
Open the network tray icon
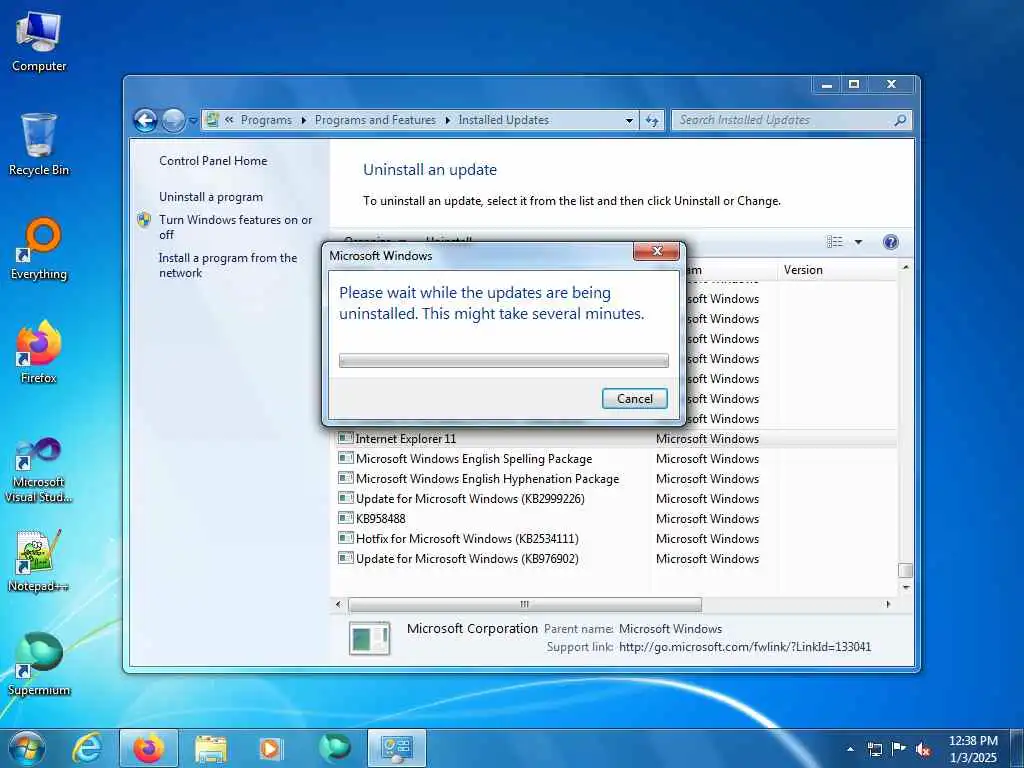click(x=874, y=749)
